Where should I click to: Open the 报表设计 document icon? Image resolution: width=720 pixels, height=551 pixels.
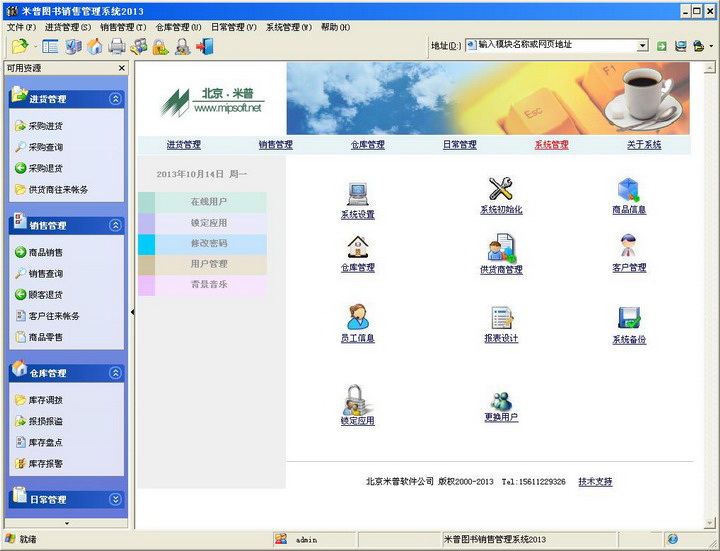tap(501, 317)
